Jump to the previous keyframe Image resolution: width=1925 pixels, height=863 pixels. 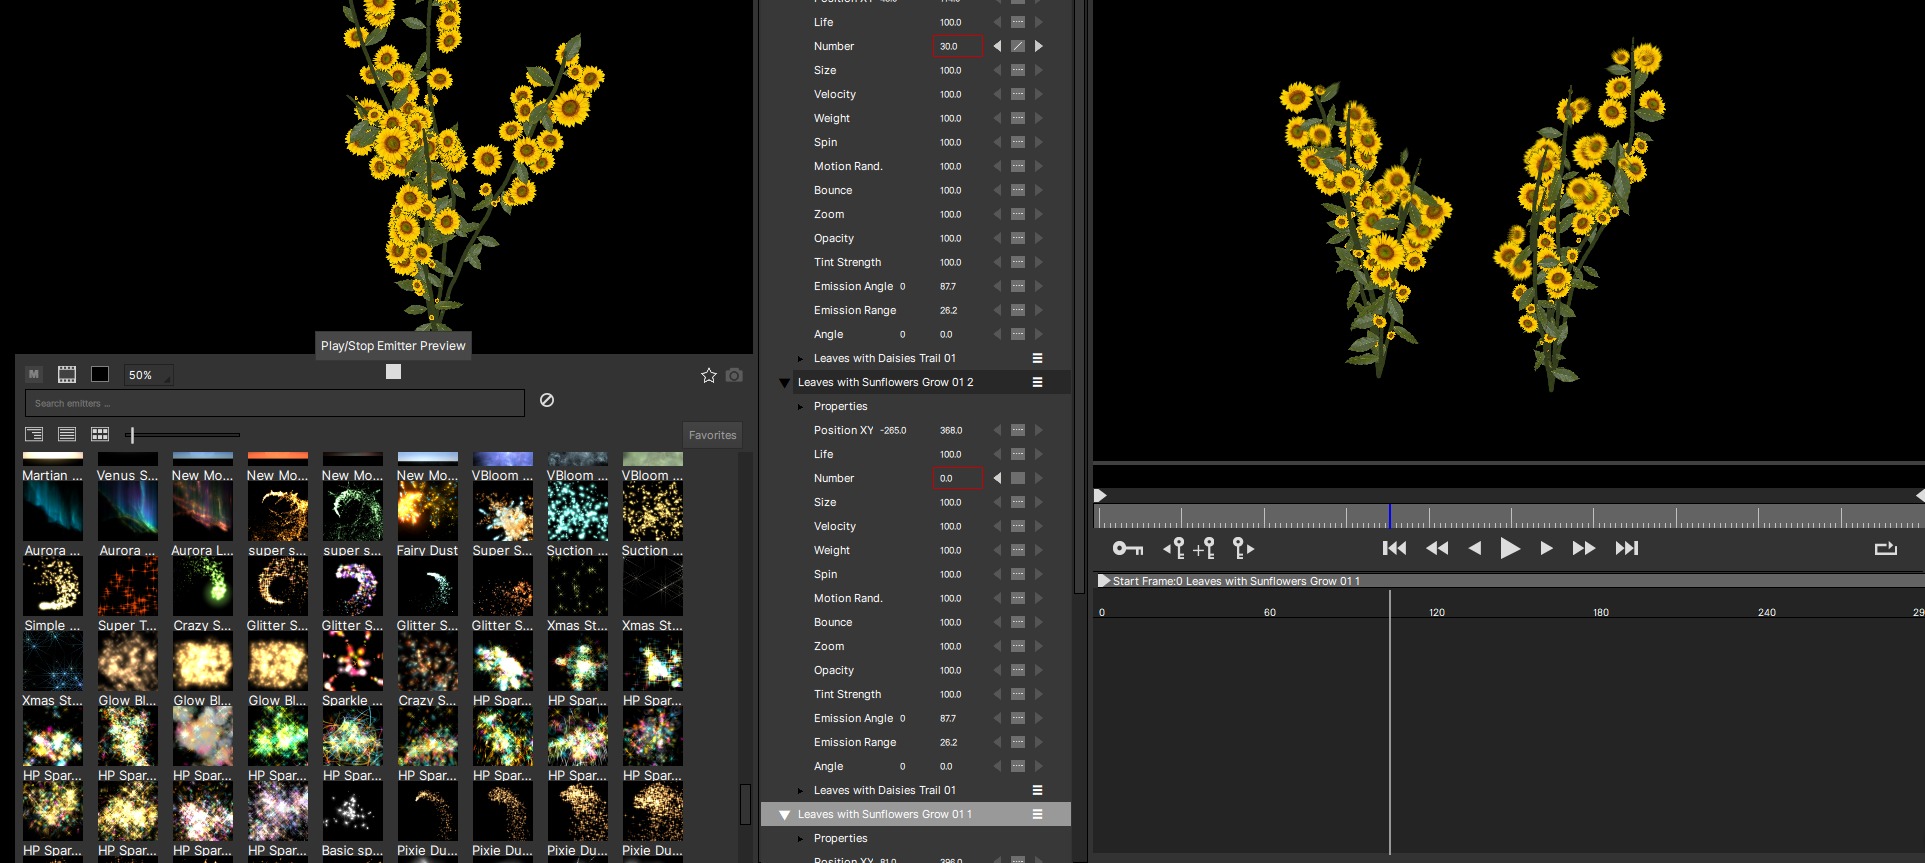[1173, 548]
